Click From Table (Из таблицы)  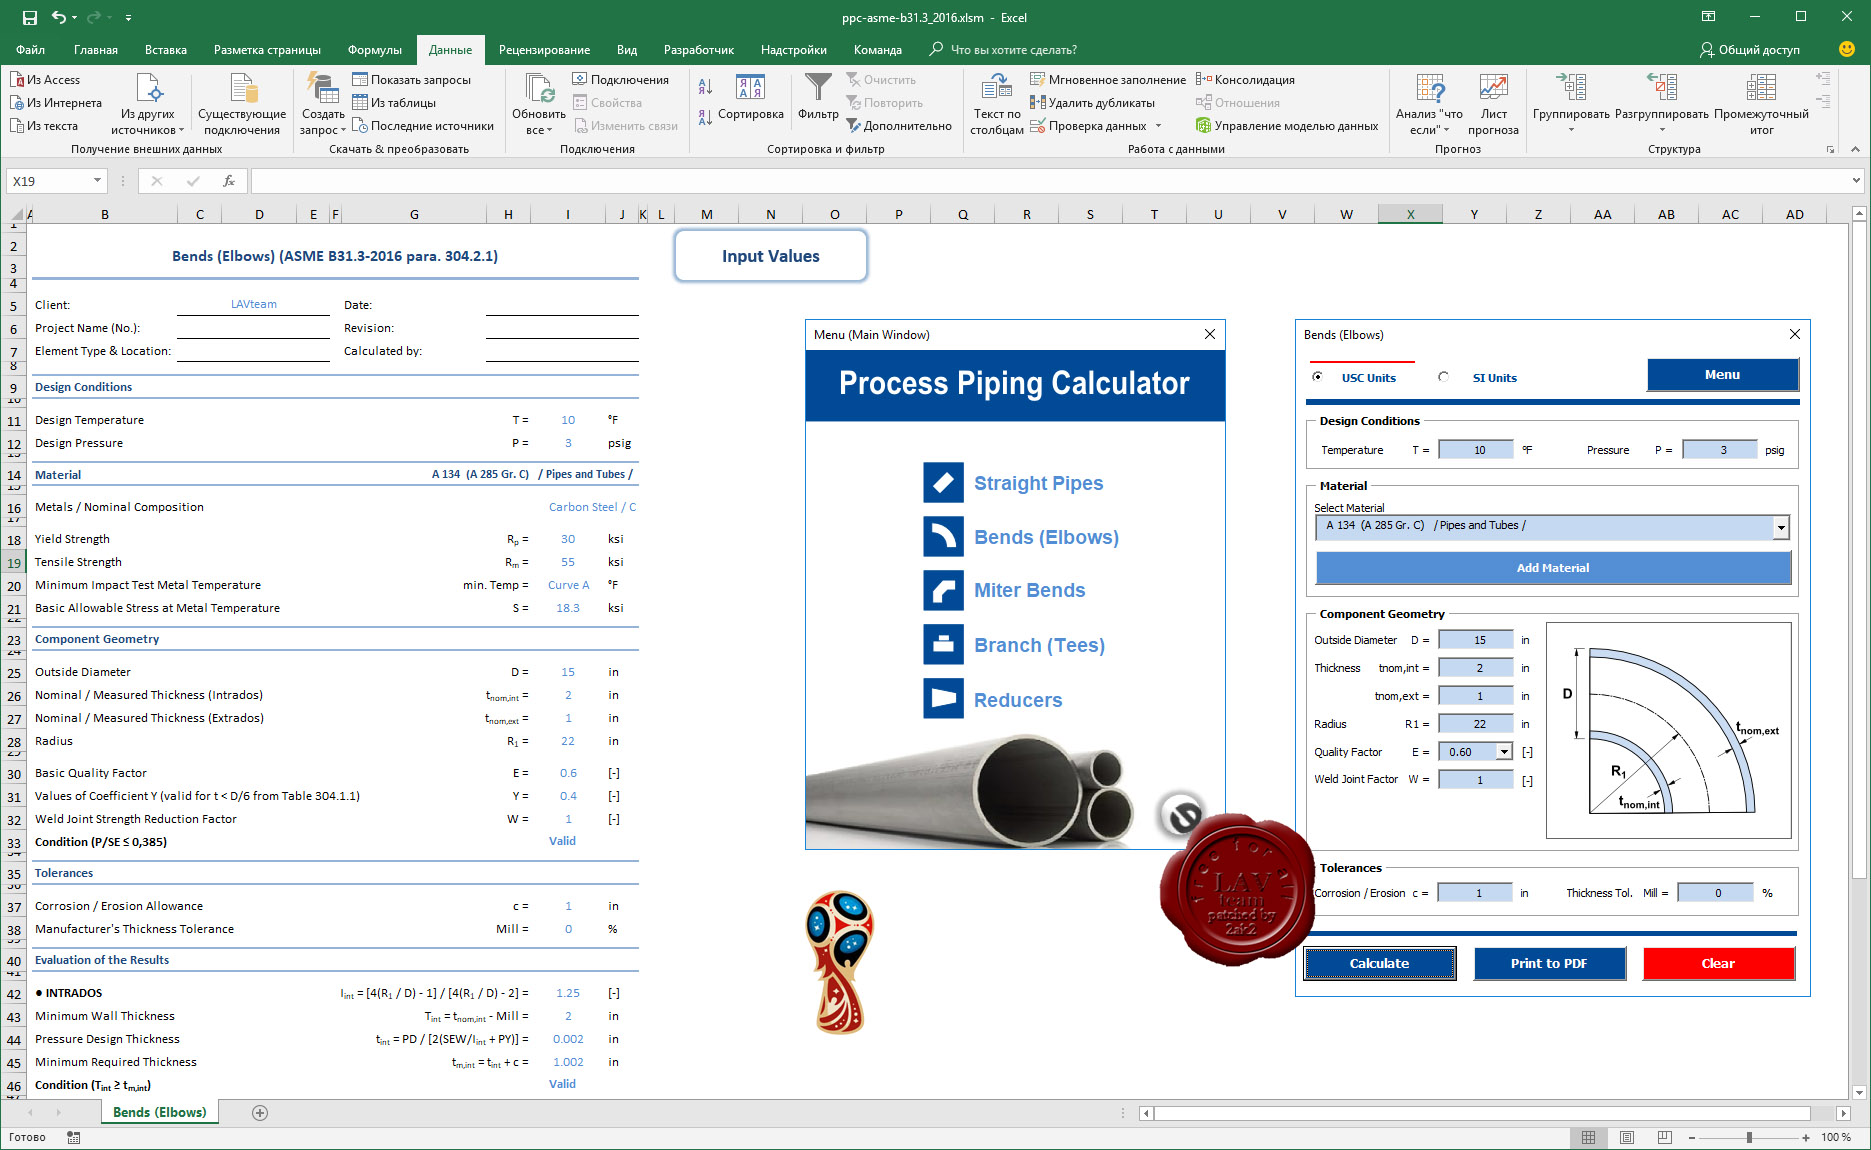tap(394, 103)
